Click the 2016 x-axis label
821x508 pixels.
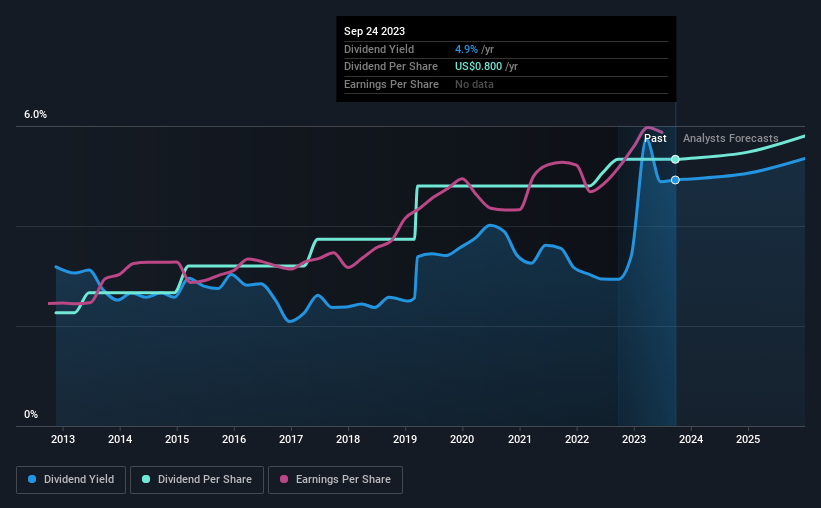pos(234,439)
